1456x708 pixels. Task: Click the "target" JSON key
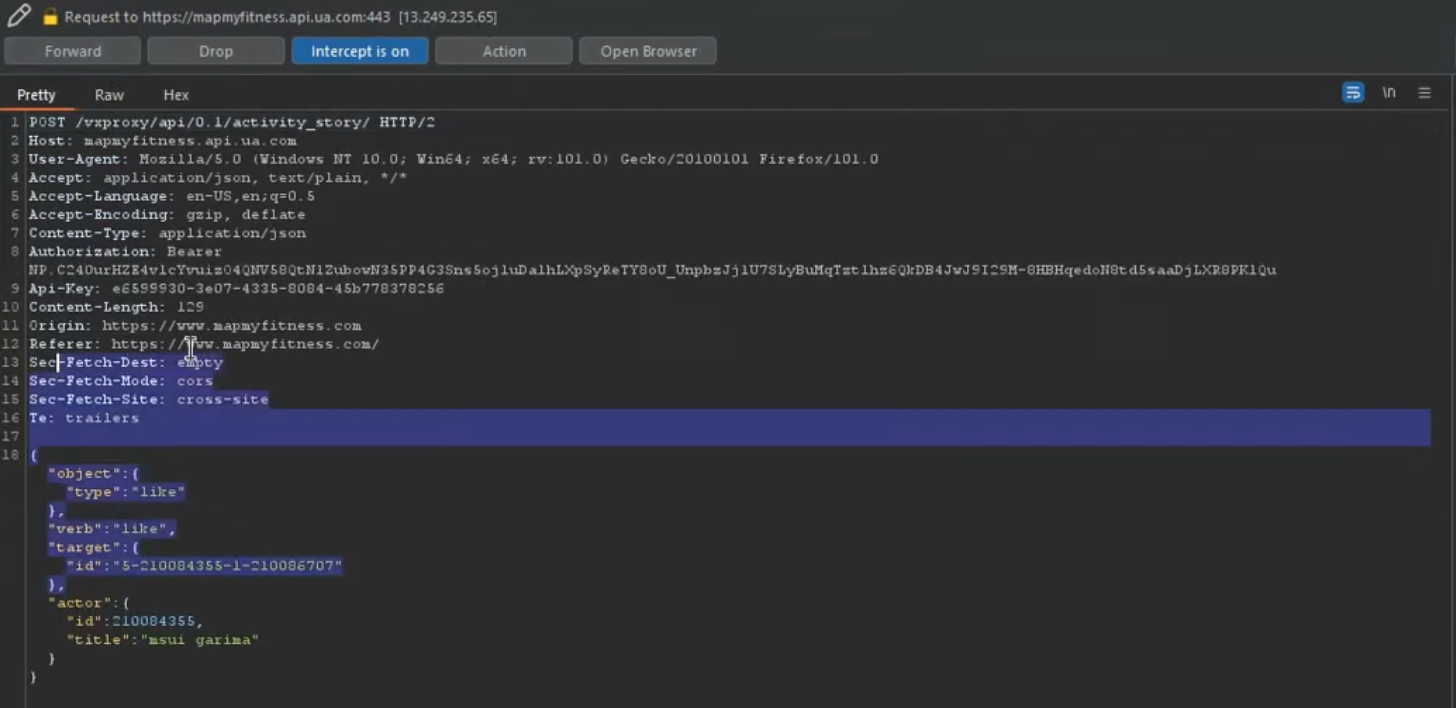84,548
